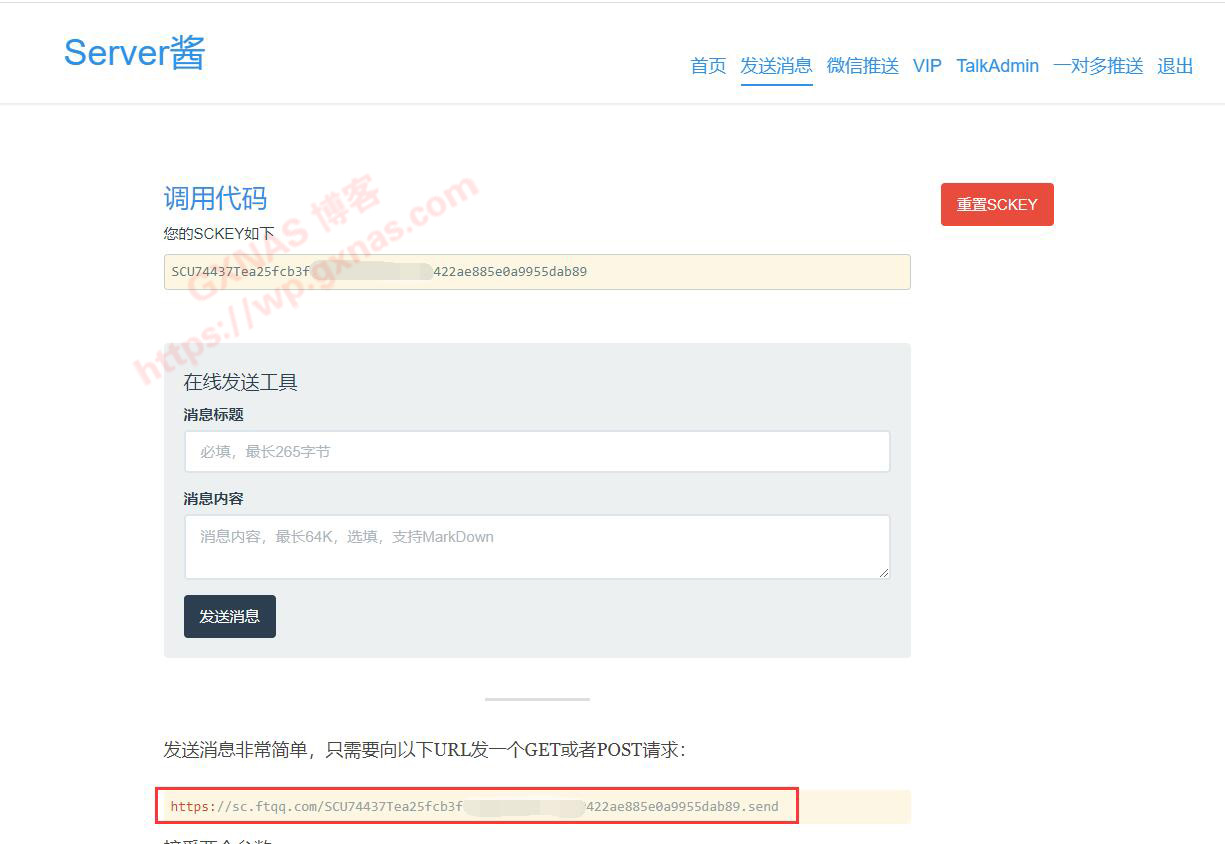Focus the 消息标题 input field
Screen dimensions: 1225x844
(537, 452)
